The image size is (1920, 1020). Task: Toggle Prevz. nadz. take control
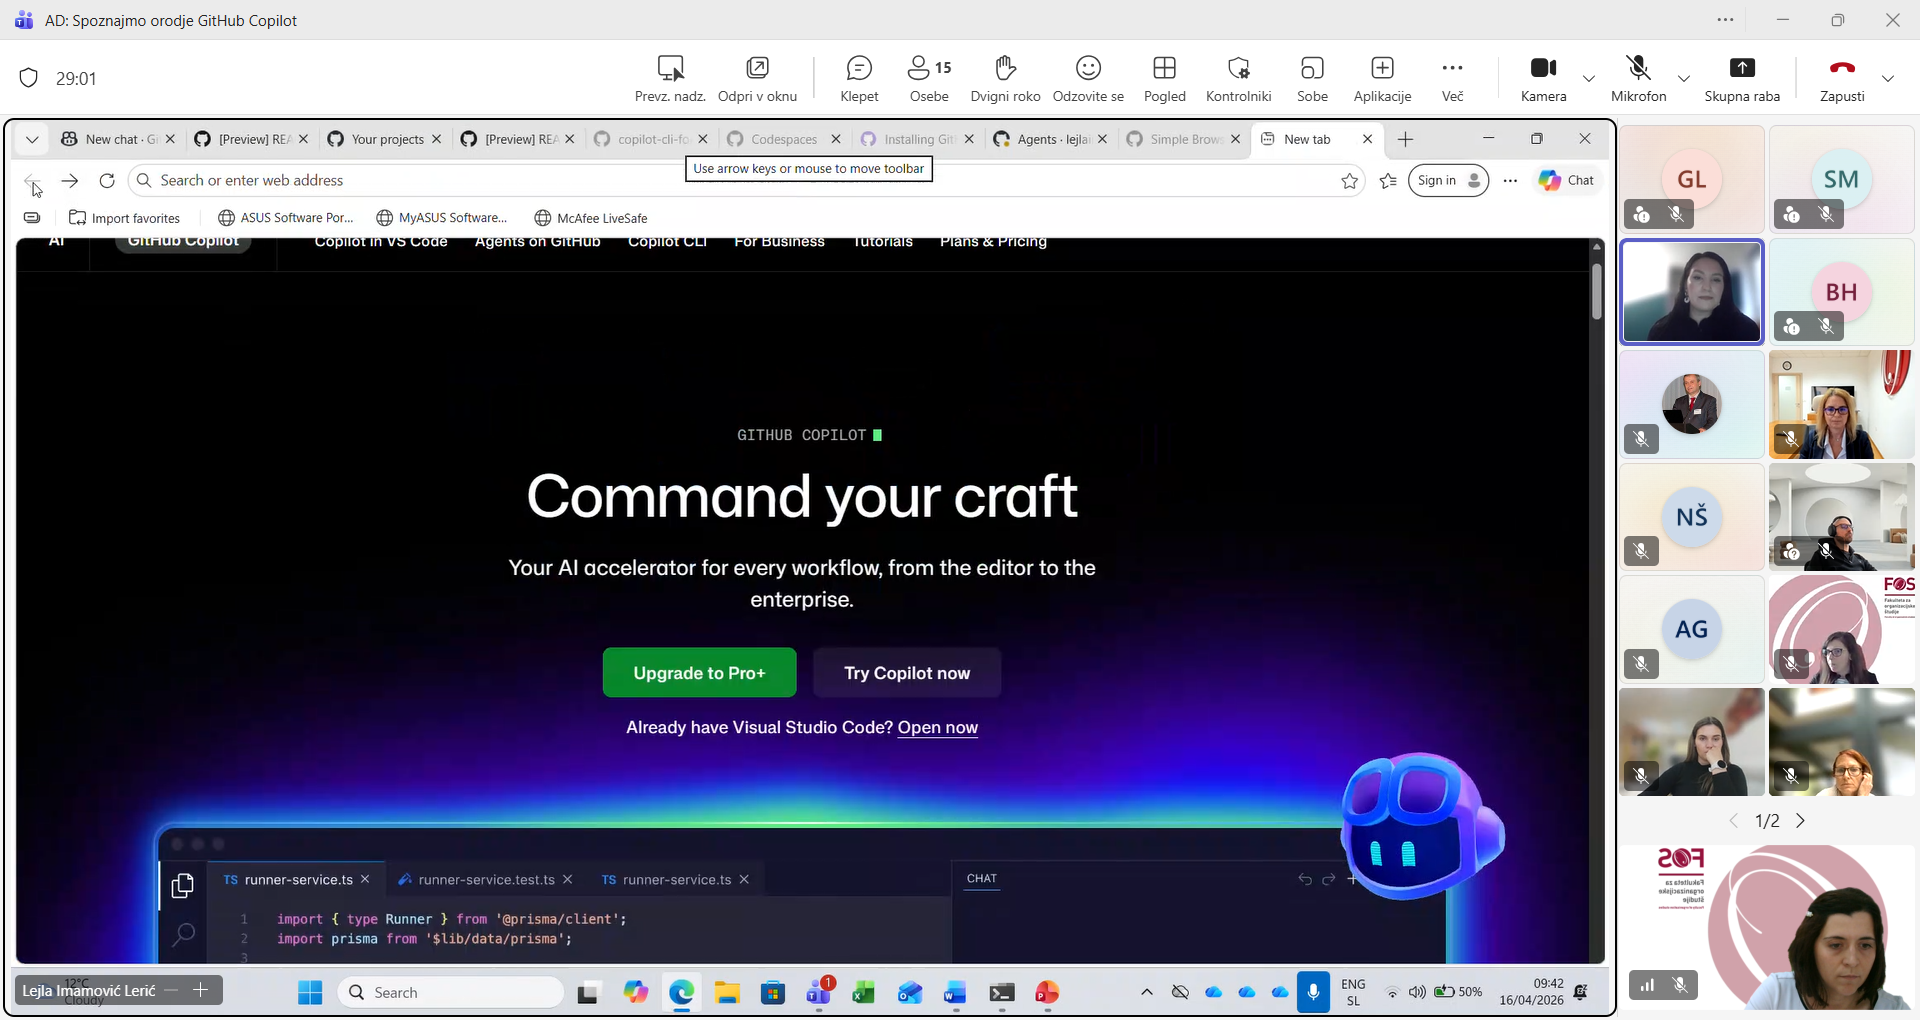coord(670,78)
